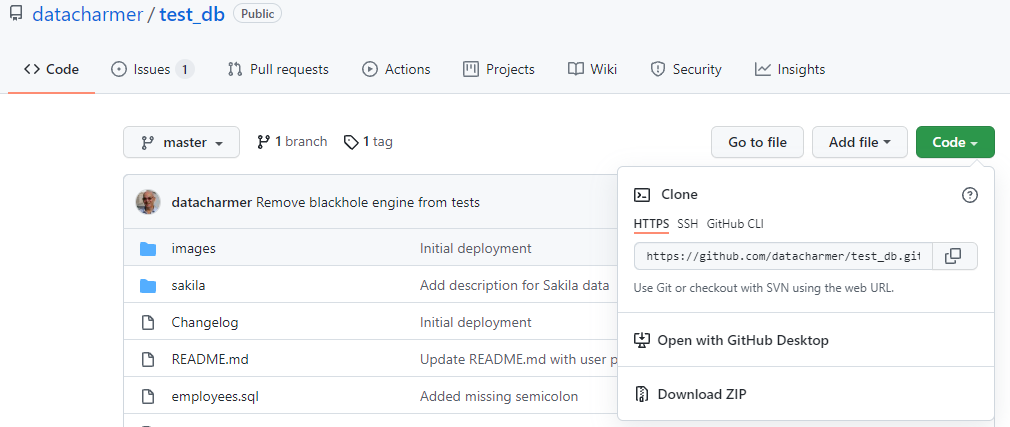Open the master branch dropdown

coord(181,142)
